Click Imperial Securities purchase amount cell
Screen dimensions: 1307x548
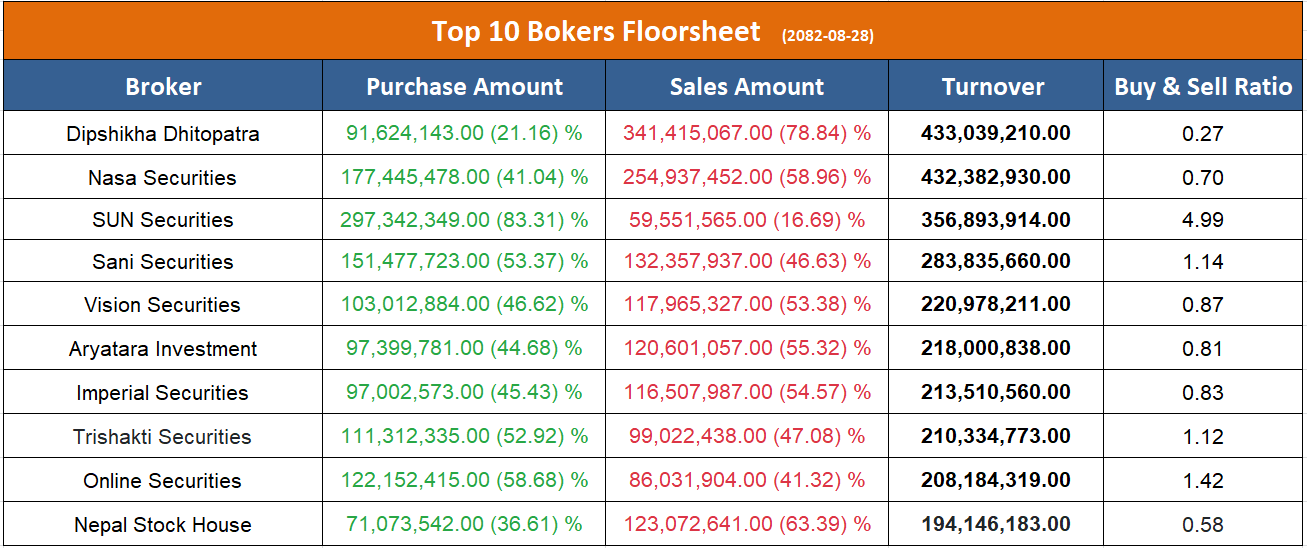[x=464, y=393]
